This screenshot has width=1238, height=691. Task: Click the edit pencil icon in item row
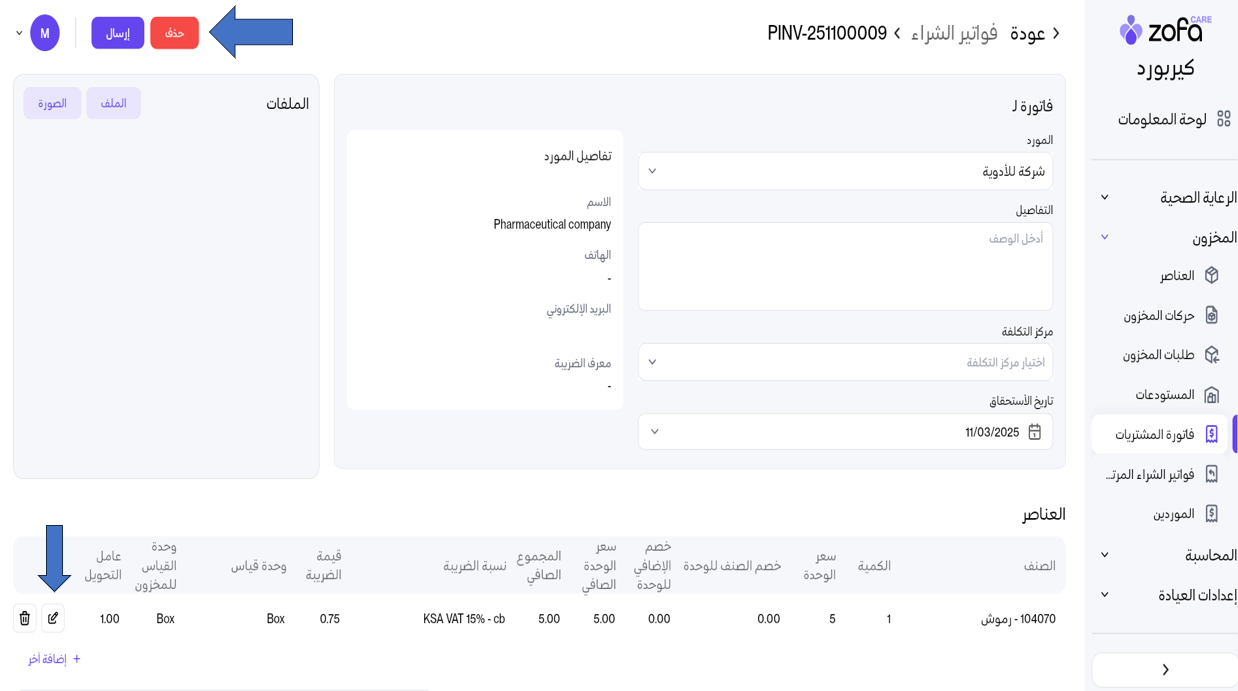[x=53, y=618]
